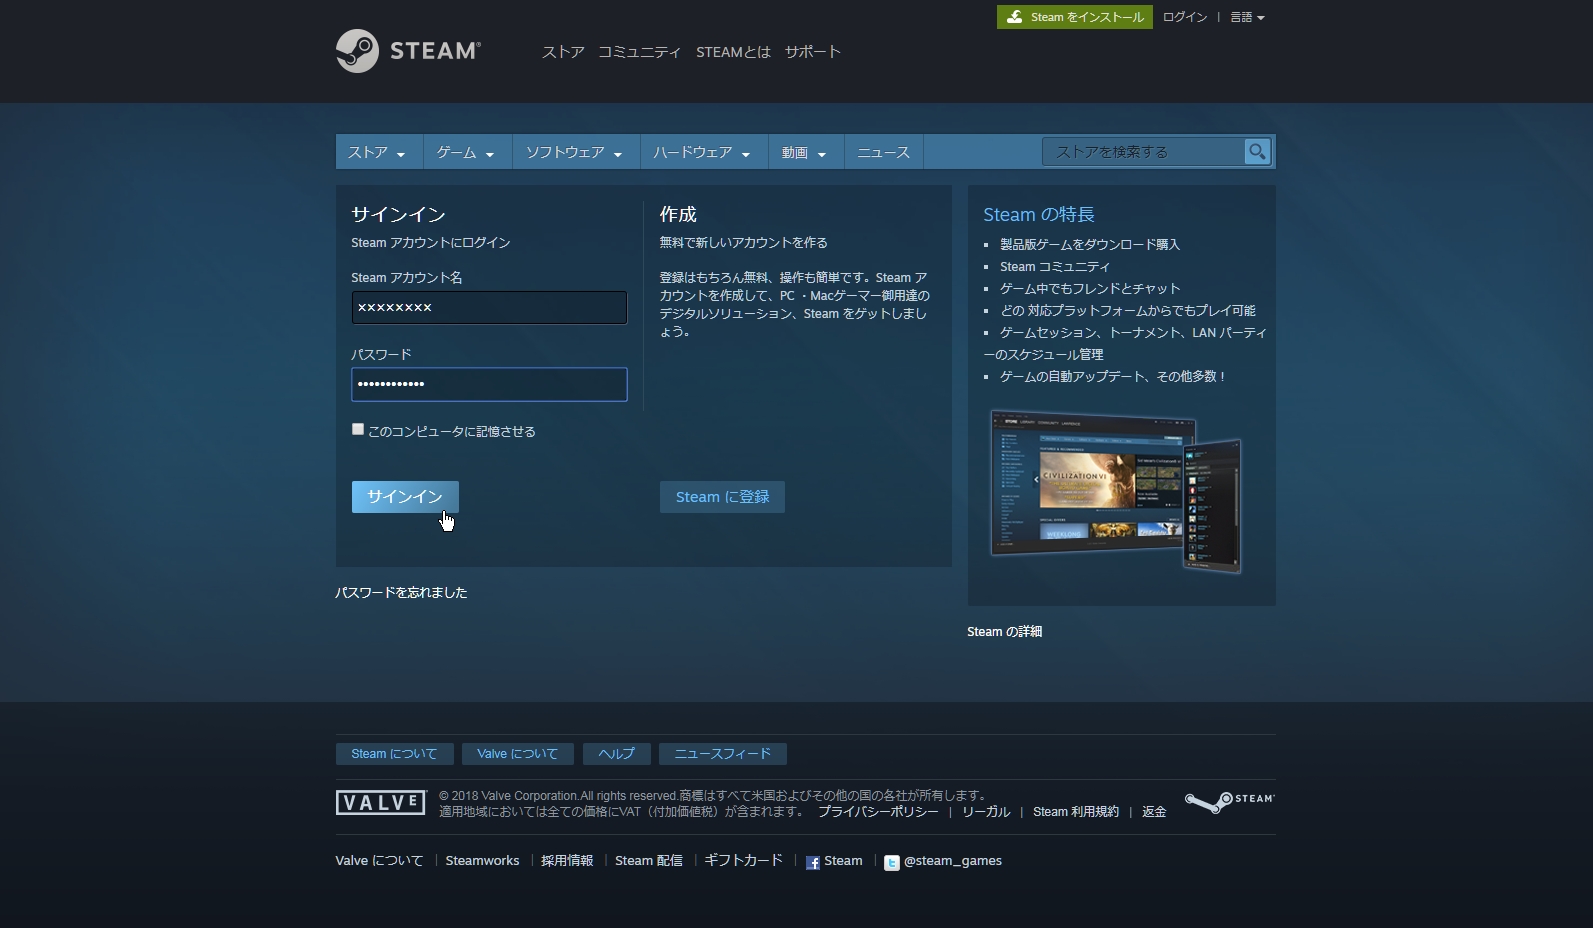Expand the ストア dropdown in the store bar
The image size is (1593, 928).
point(377,152)
